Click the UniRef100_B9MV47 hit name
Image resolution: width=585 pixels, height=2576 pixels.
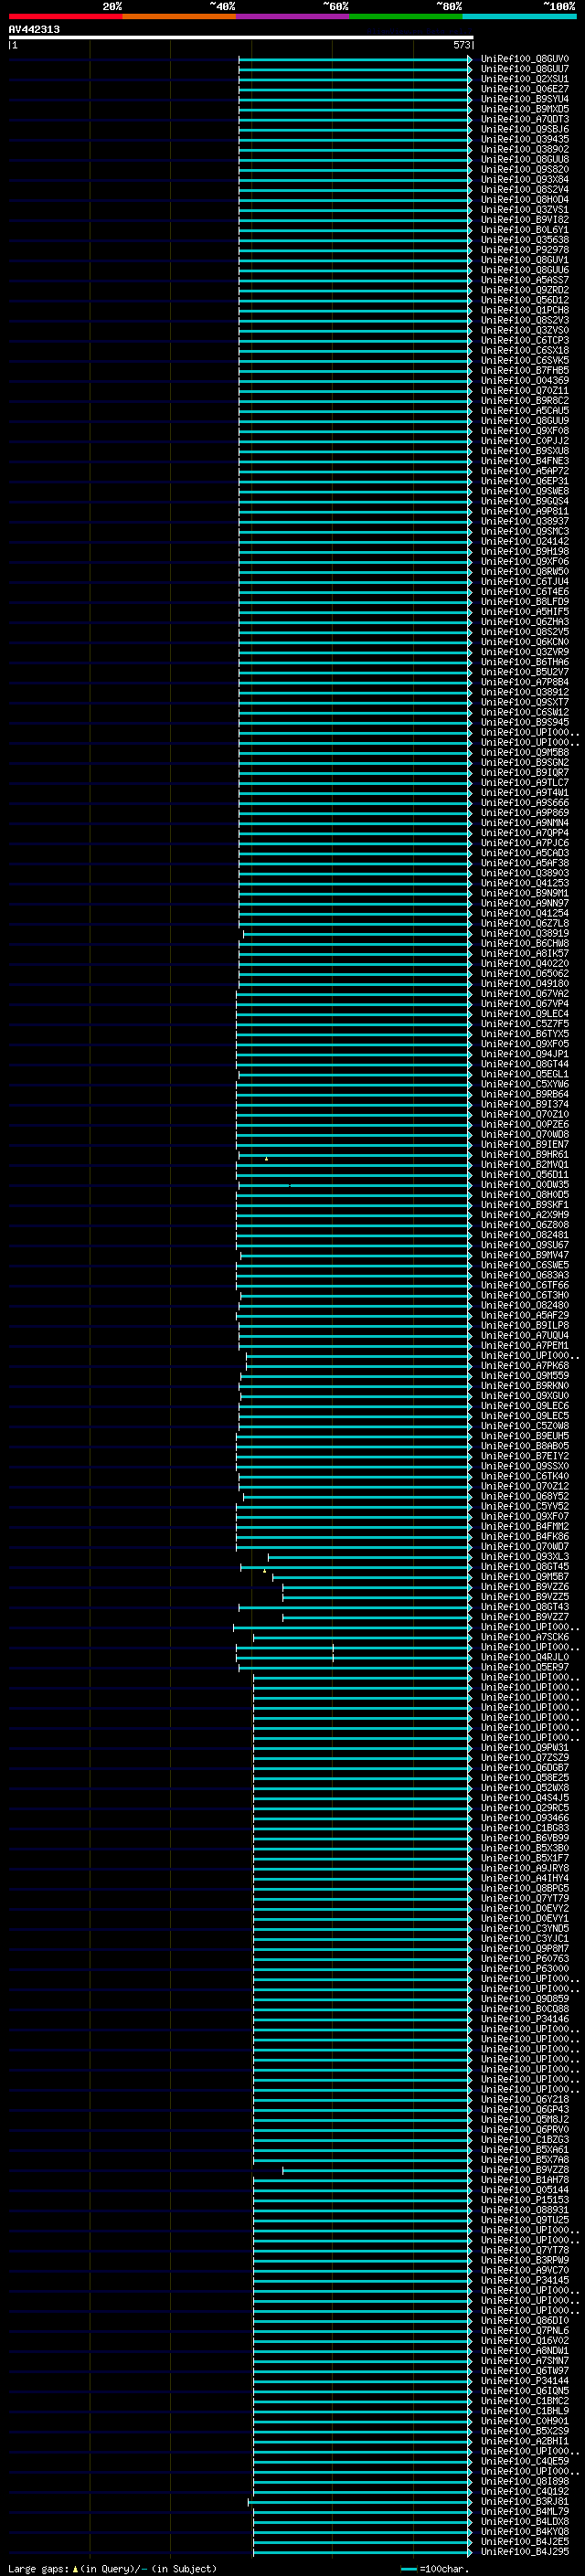pyautogui.click(x=525, y=1255)
